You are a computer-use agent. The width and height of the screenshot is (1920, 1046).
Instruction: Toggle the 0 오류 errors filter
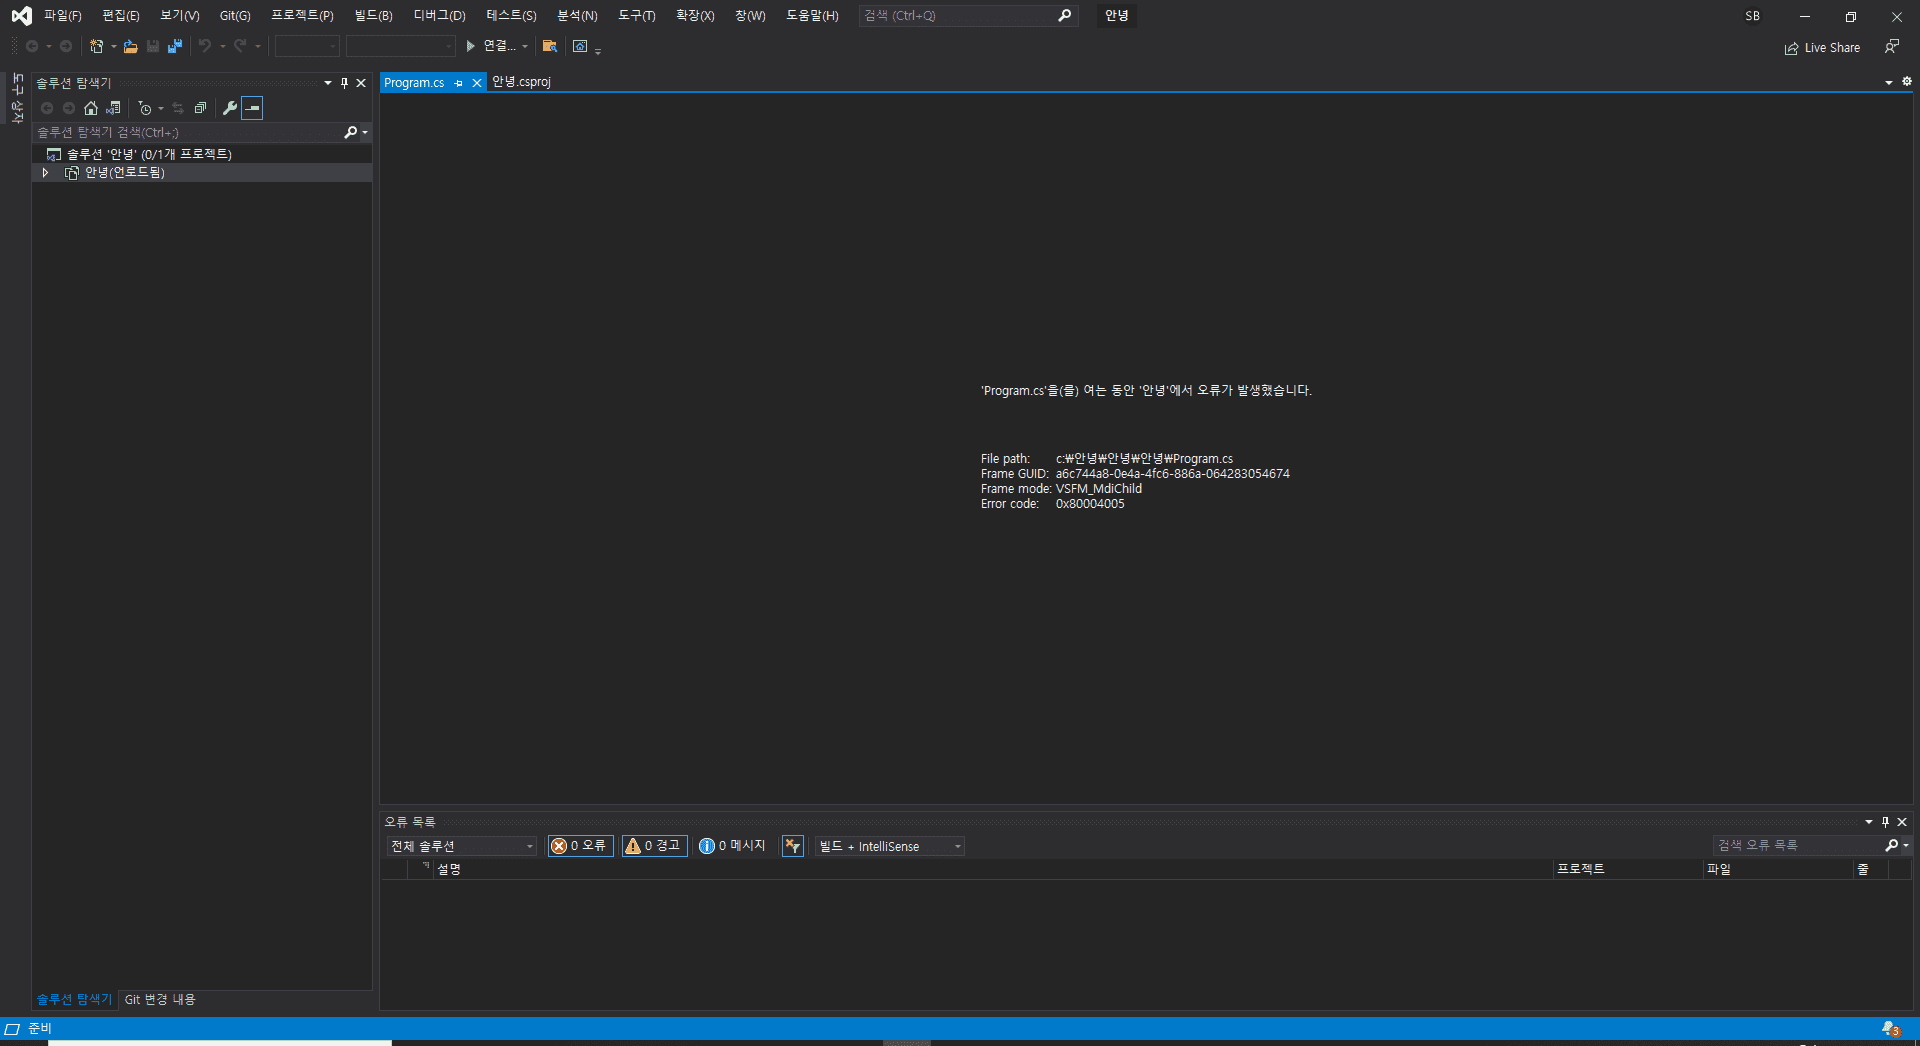(x=580, y=846)
